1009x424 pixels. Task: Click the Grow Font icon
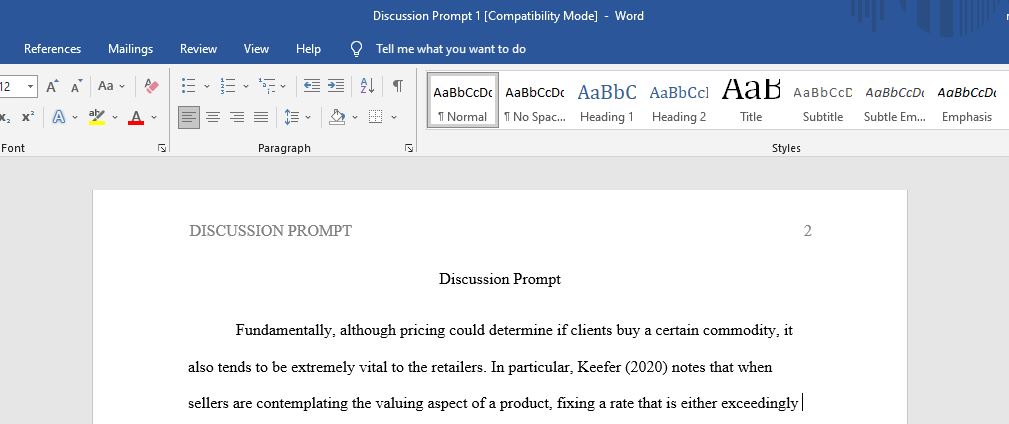pos(52,86)
